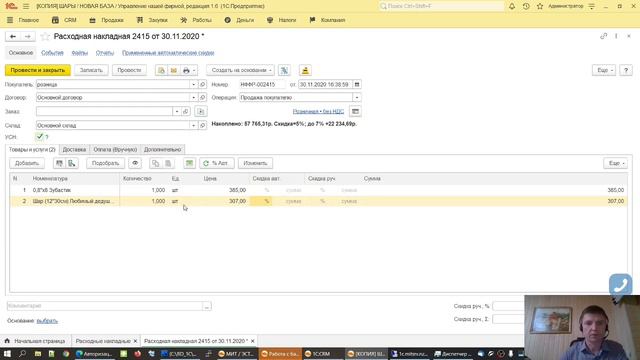Expand the Операция dropdown arrow

357,98
